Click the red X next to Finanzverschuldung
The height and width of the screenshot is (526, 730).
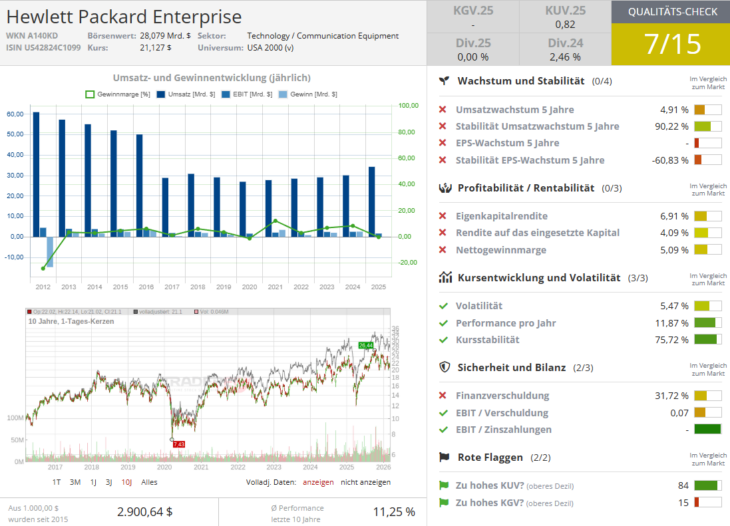[x=443, y=395]
